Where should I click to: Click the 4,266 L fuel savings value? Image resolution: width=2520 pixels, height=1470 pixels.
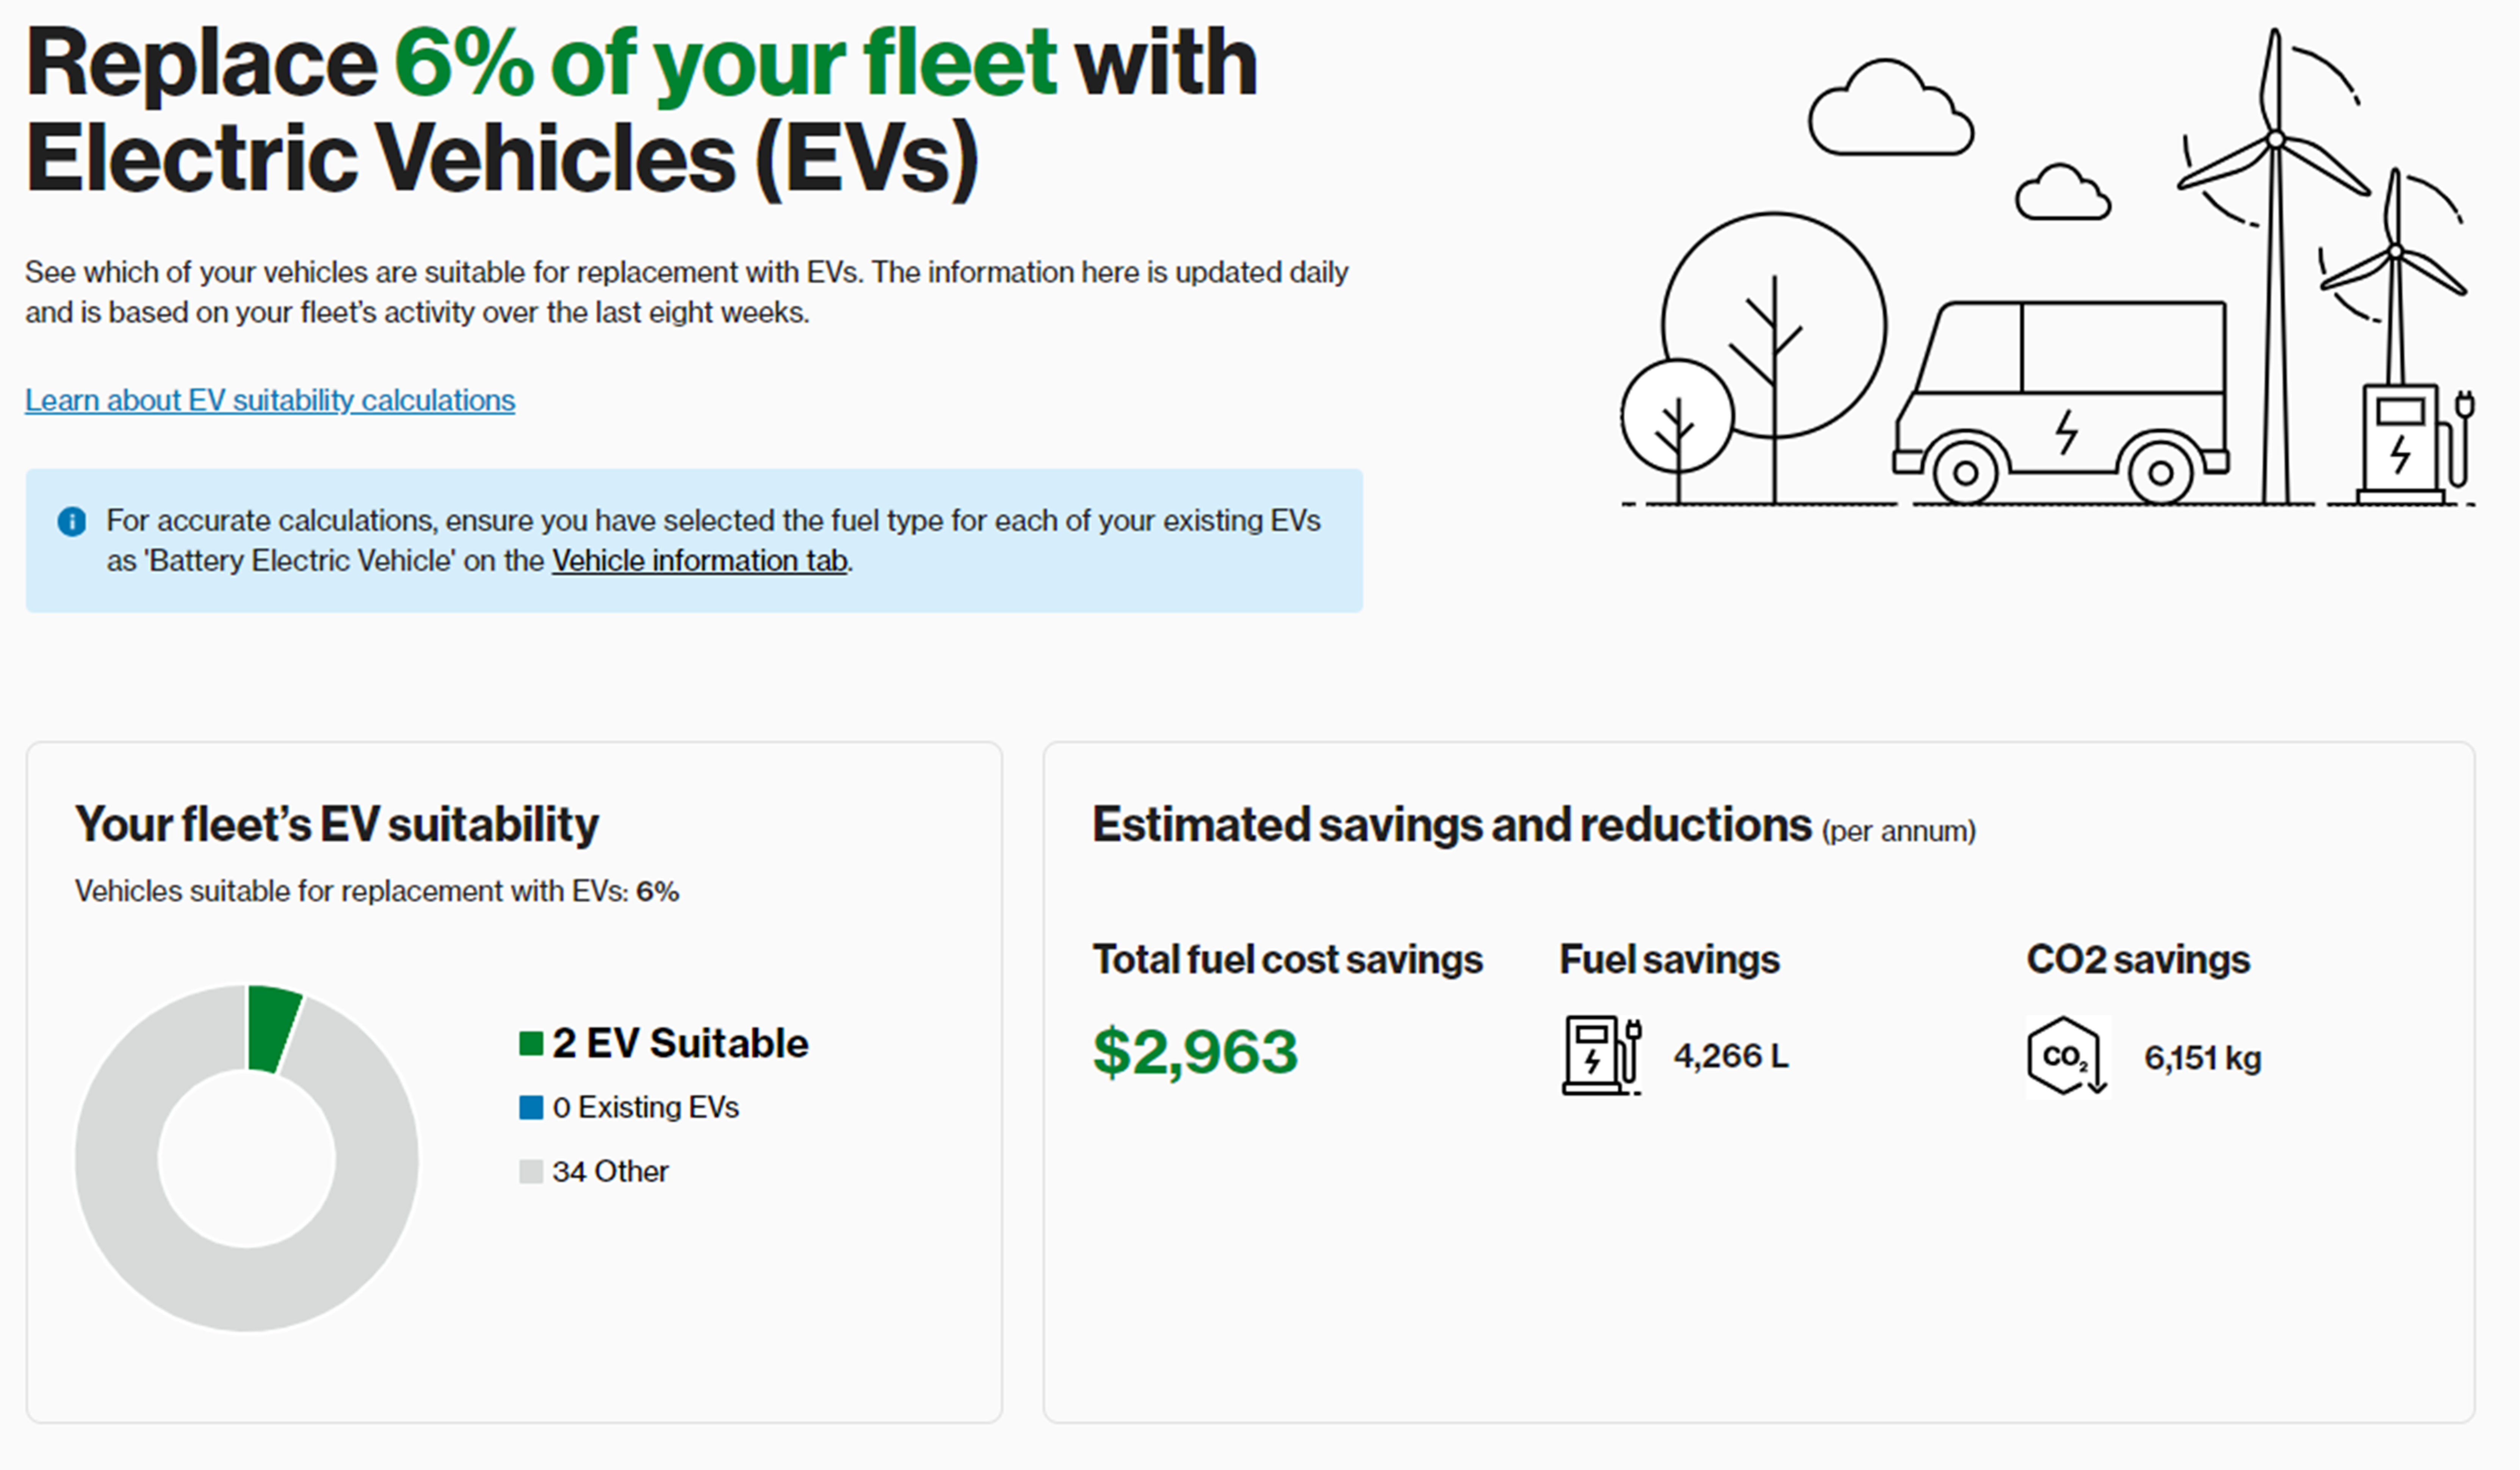pos(1731,1056)
